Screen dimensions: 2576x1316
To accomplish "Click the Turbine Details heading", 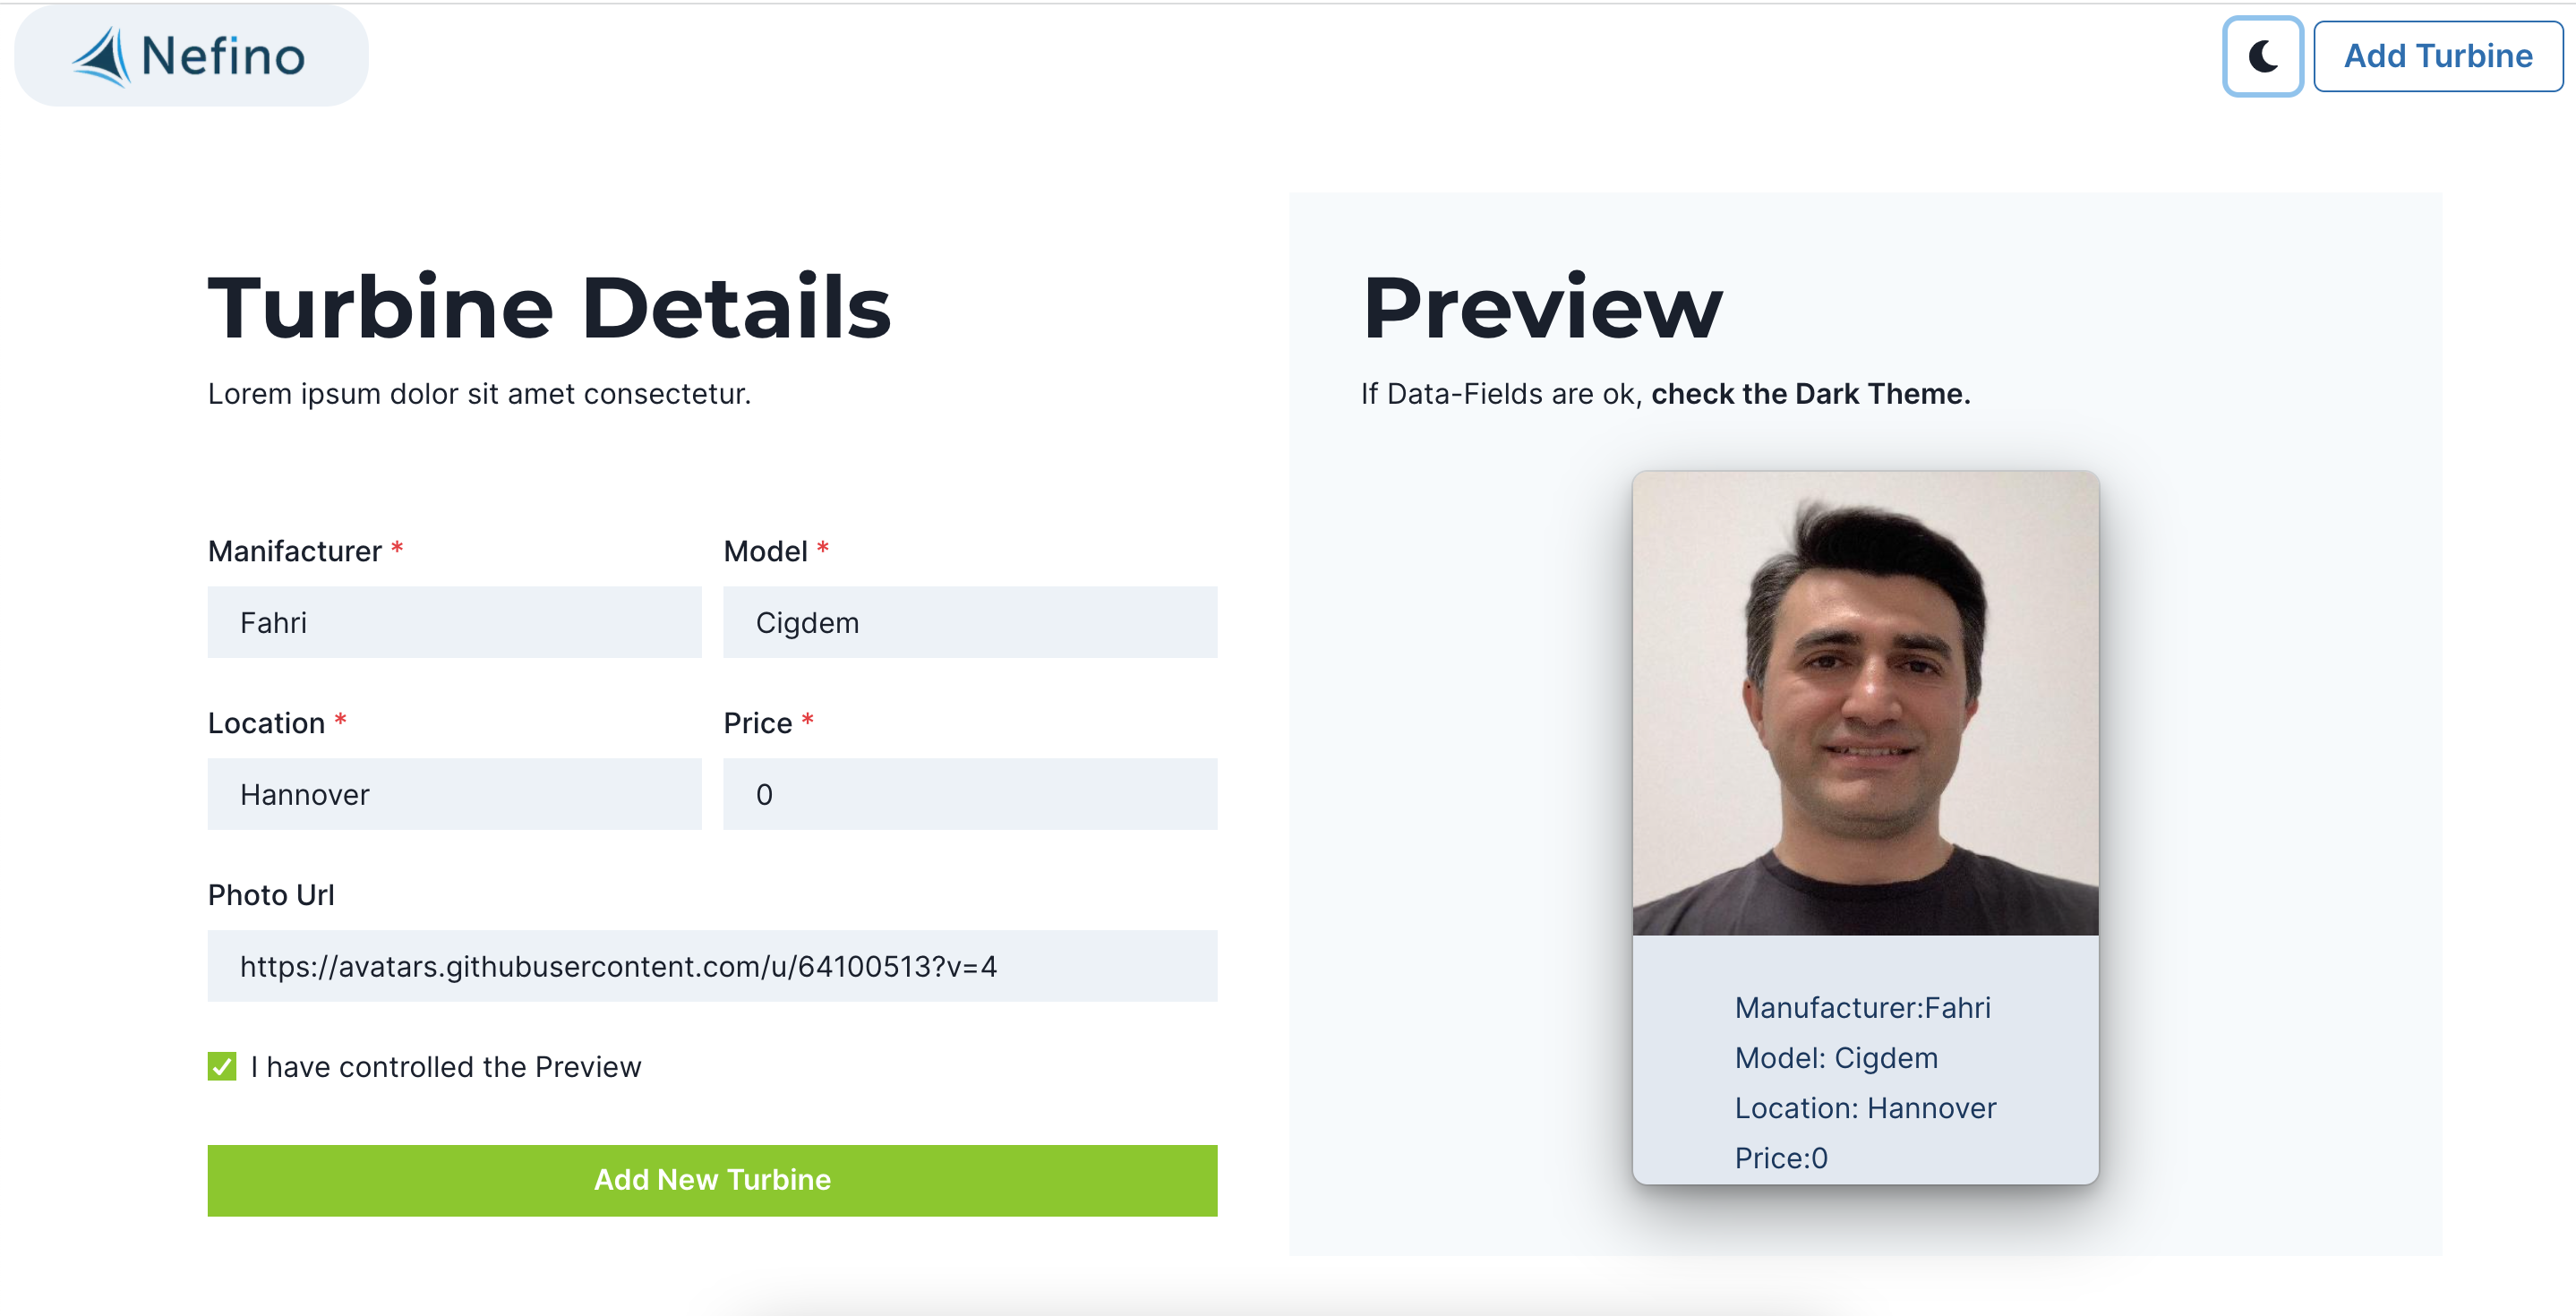I will tap(549, 307).
